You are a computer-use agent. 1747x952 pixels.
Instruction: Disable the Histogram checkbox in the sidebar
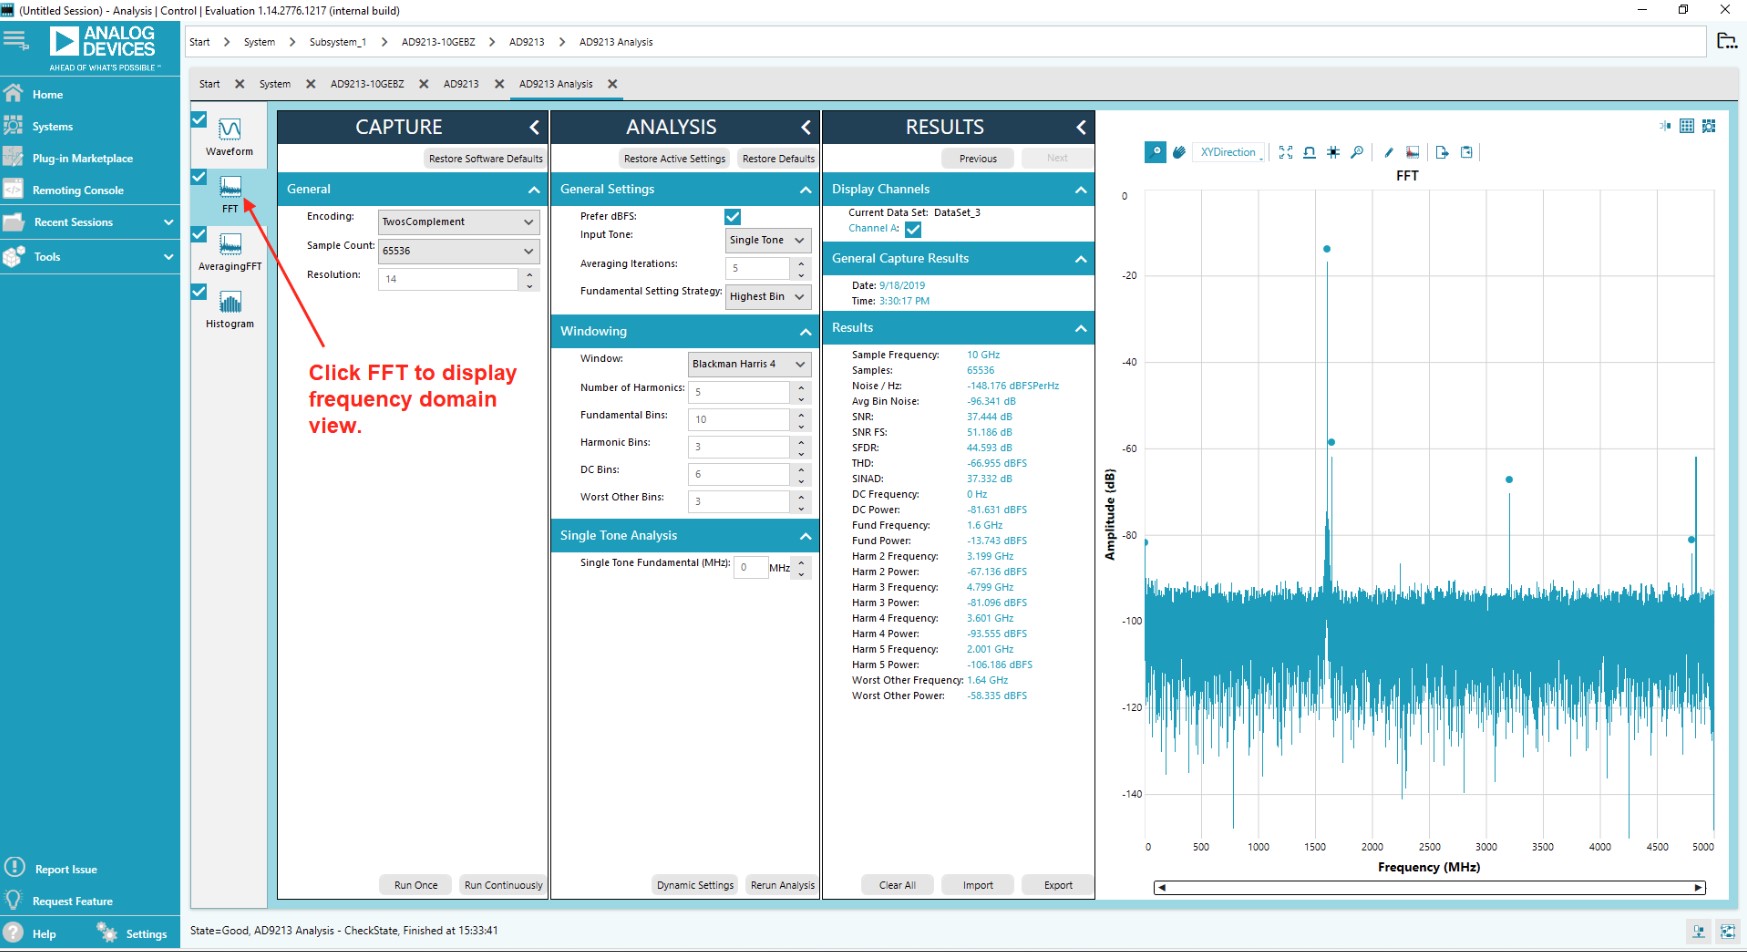pyautogui.click(x=199, y=291)
